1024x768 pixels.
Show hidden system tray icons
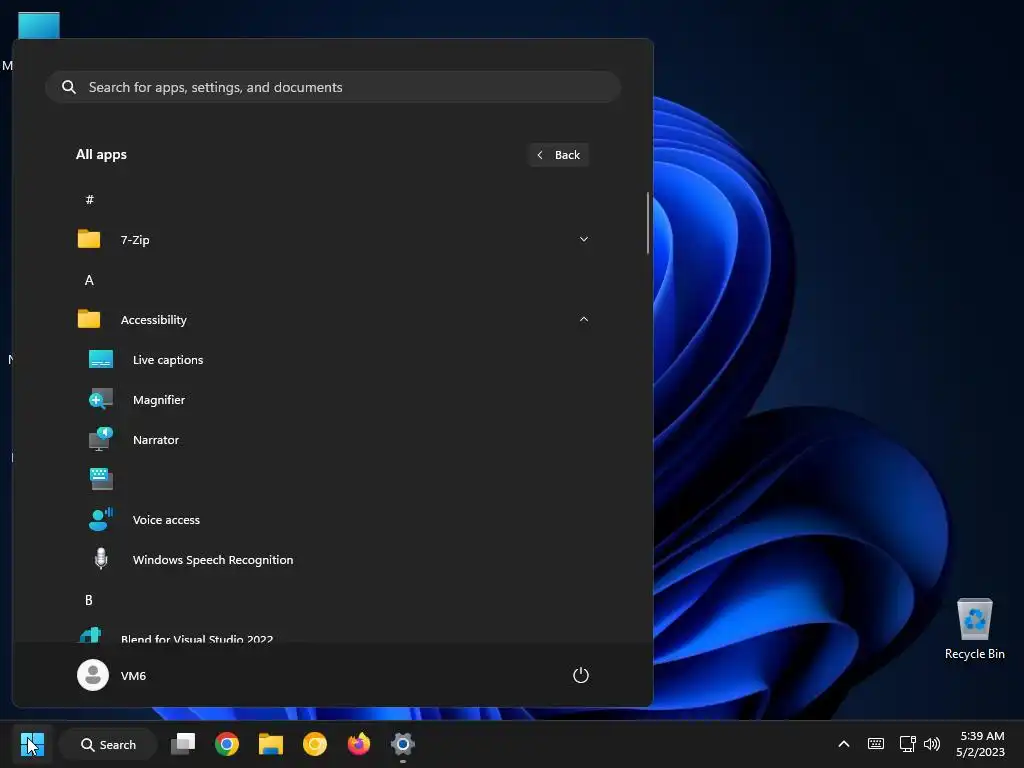[844, 744]
